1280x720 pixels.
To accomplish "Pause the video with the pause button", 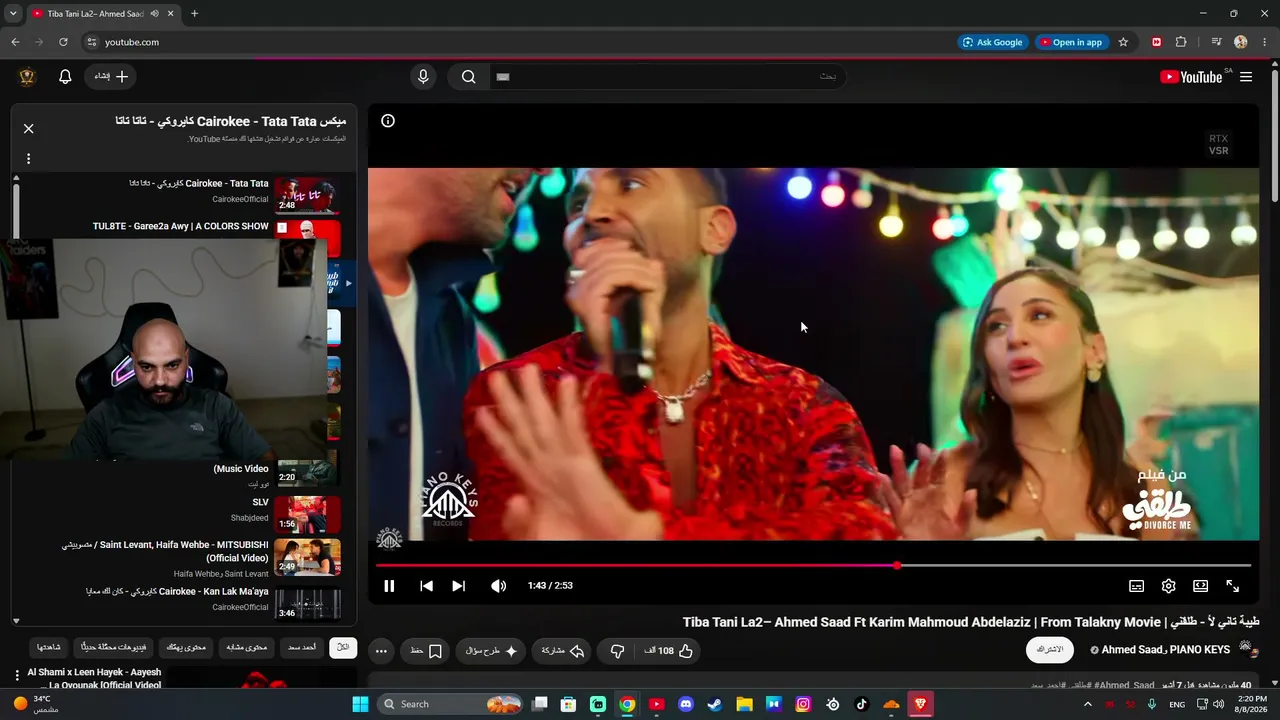I will click(x=389, y=586).
